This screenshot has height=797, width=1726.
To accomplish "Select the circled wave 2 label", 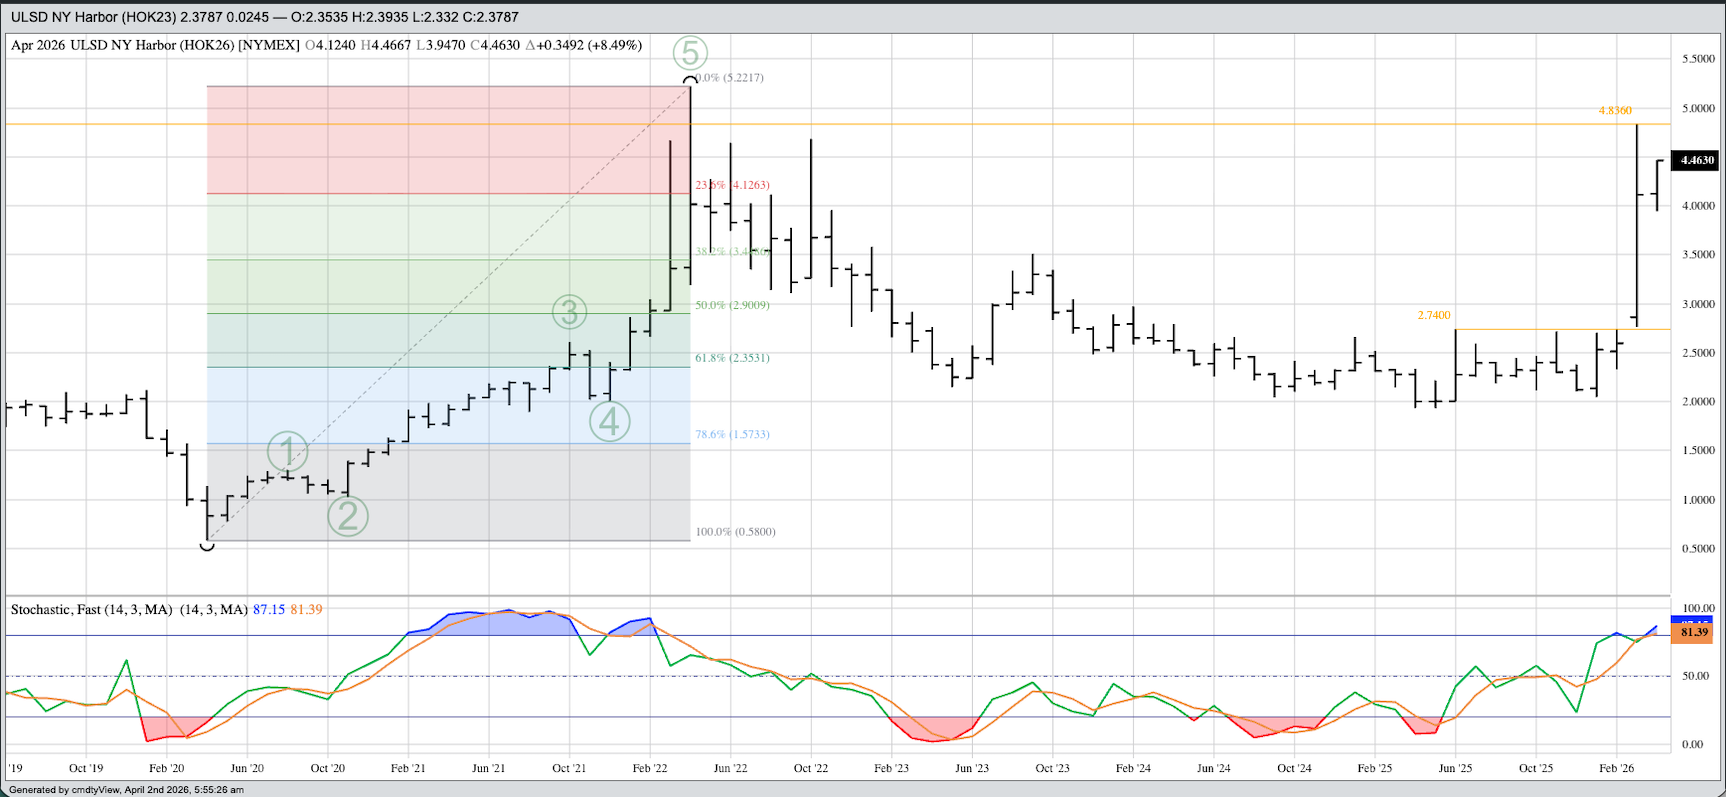I will (348, 516).
